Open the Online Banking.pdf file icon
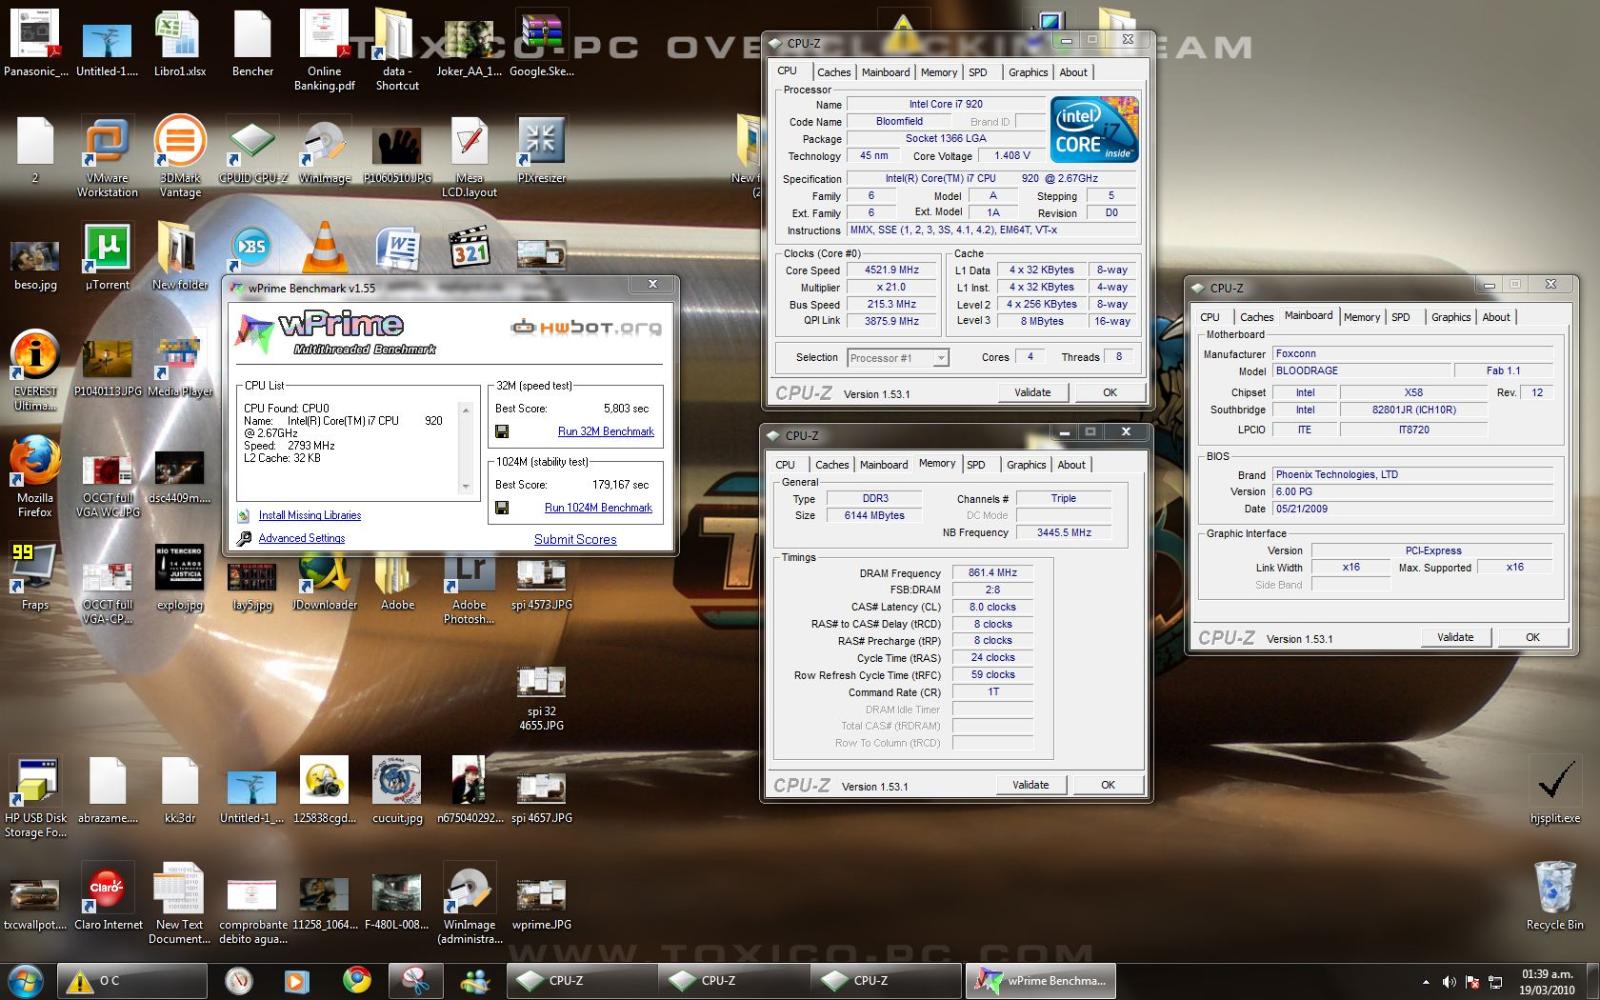Screen dimensions: 1600x1000 (324, 50)
